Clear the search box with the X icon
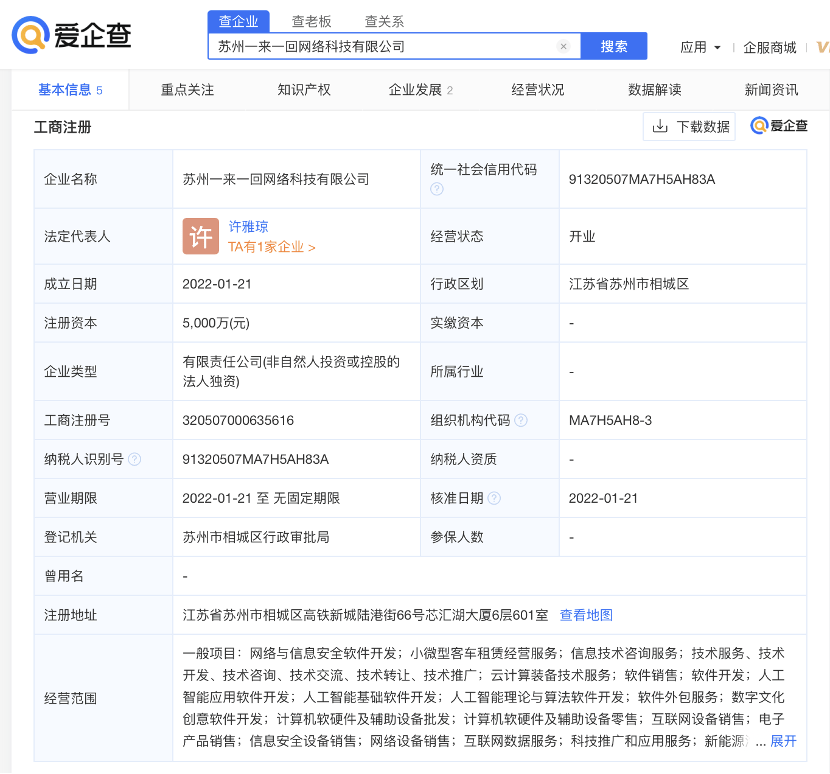The height and width of the screenshot is (774, 830). 563,46
